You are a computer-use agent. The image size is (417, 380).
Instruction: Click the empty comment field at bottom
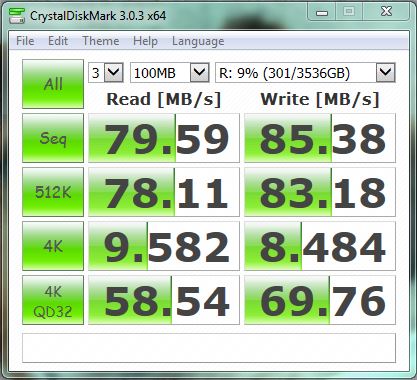coord(209,348)
